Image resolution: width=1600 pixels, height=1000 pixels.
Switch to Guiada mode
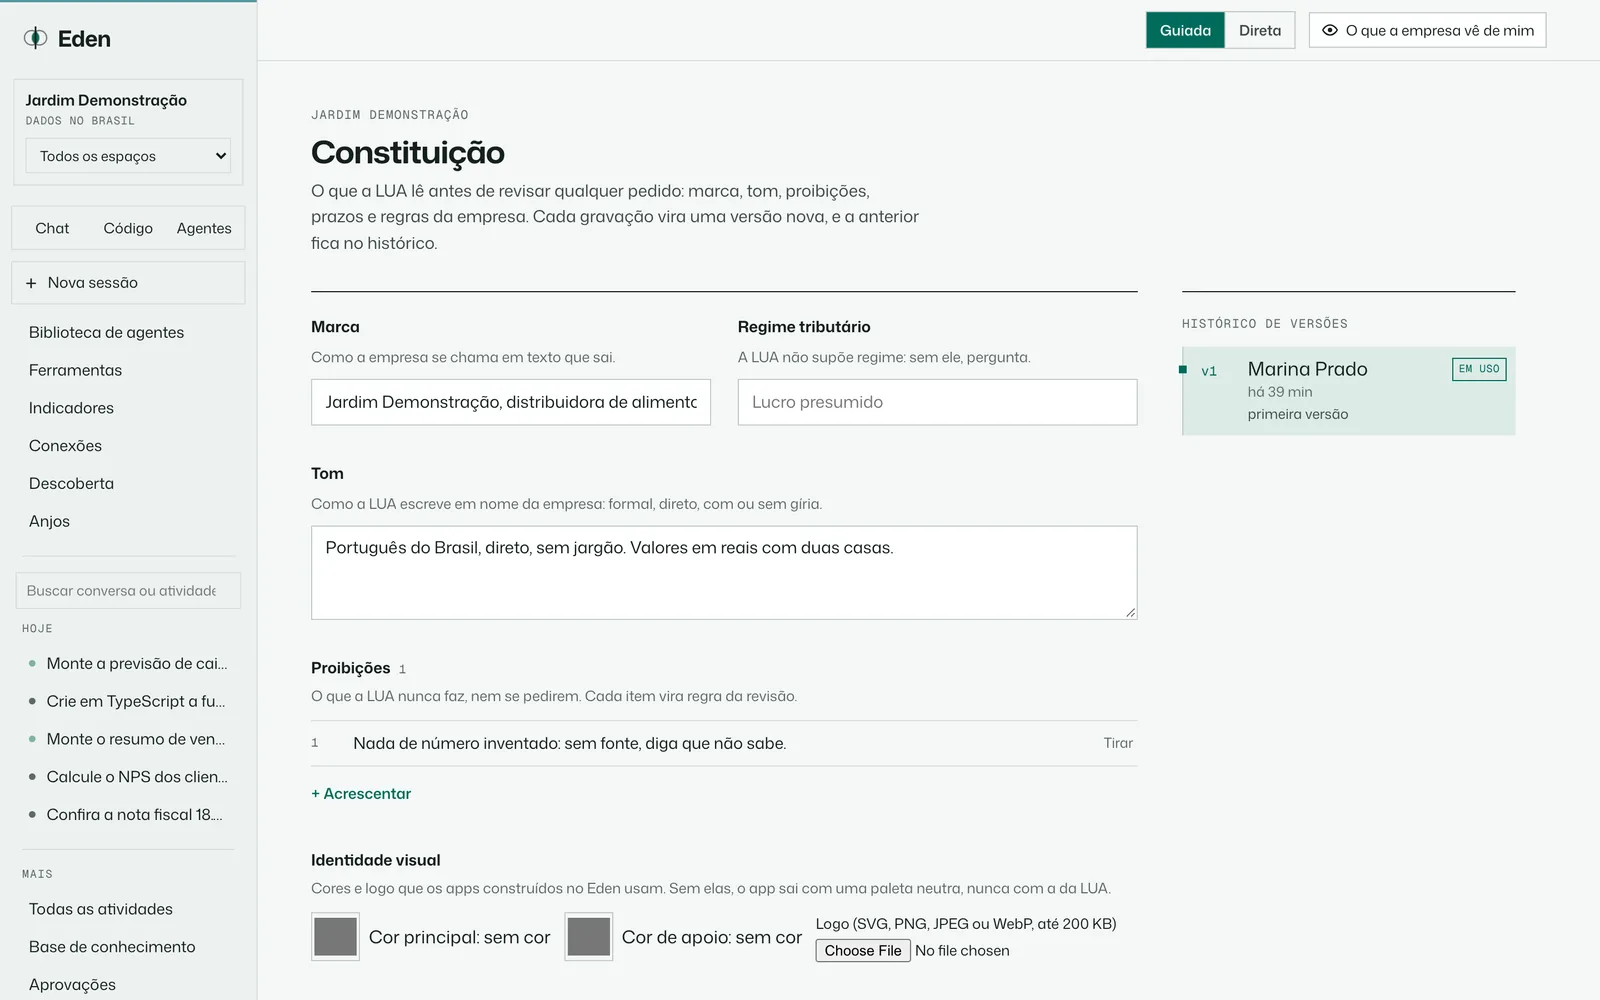[1185, 30]
